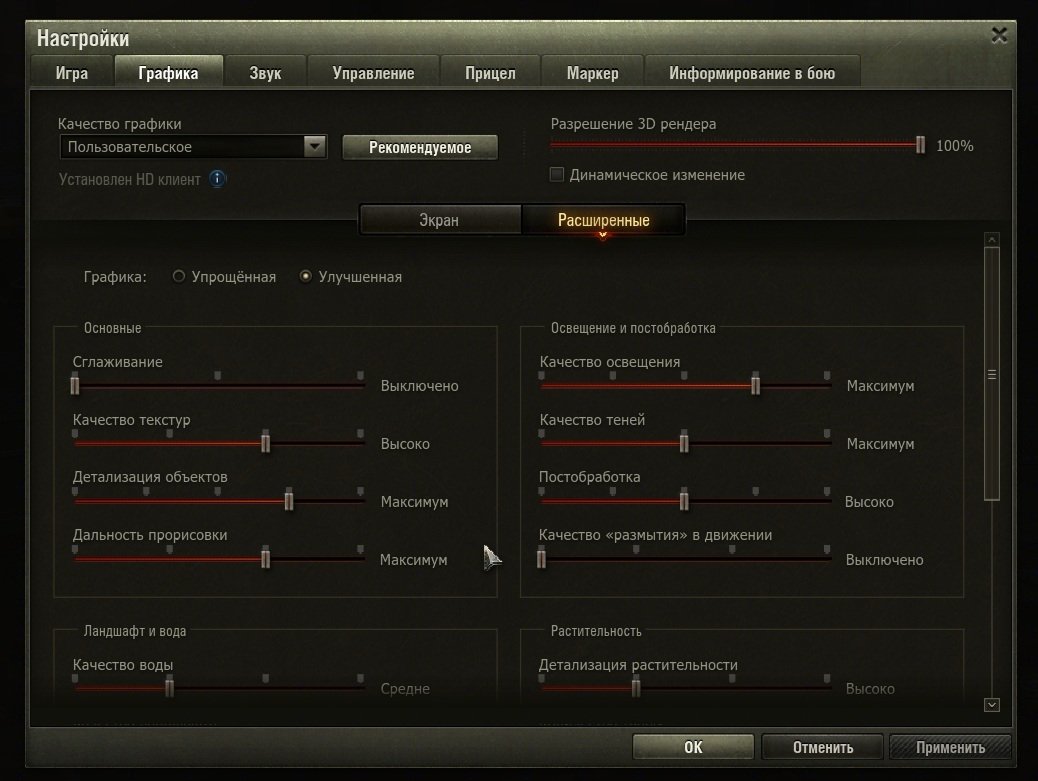
Task: Enable the Динамическое изменение checkbox
Action: point(557,175)
